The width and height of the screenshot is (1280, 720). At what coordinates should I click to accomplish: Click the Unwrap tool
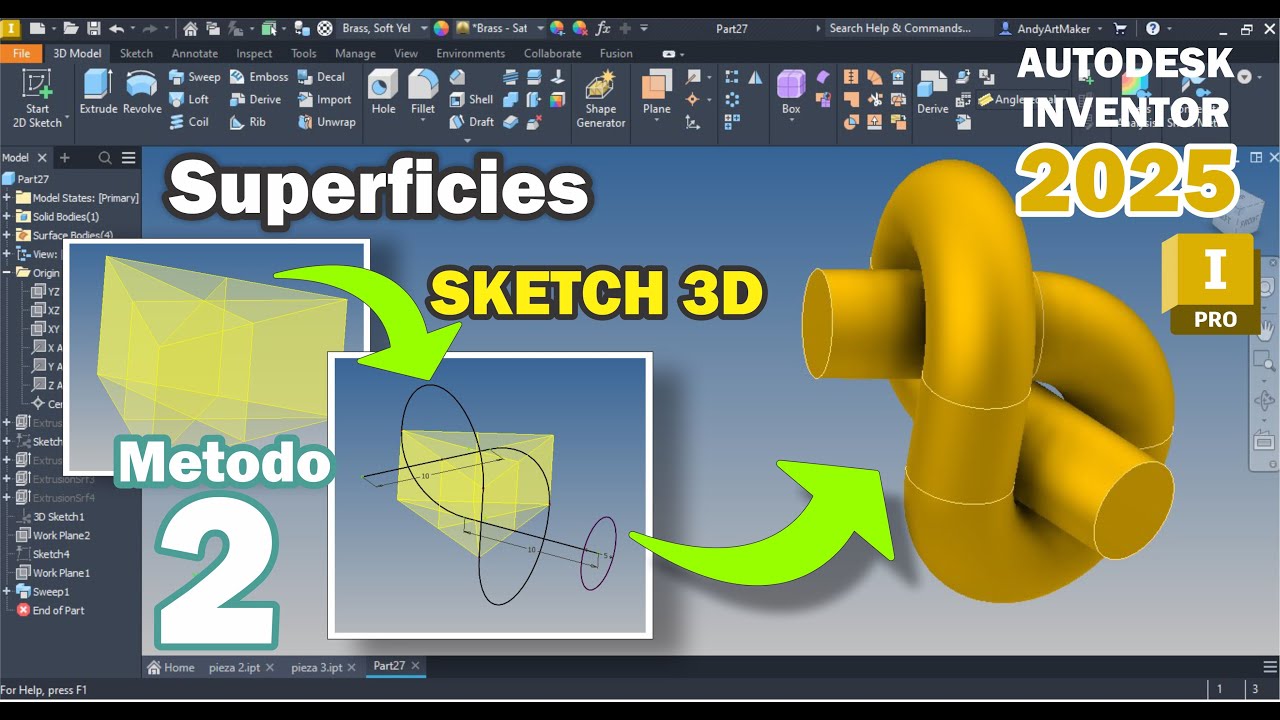[326, 122]
